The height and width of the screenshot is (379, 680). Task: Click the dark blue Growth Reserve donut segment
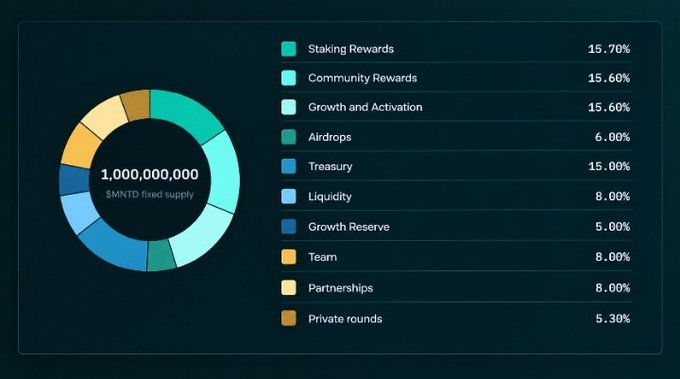[74, 180]
